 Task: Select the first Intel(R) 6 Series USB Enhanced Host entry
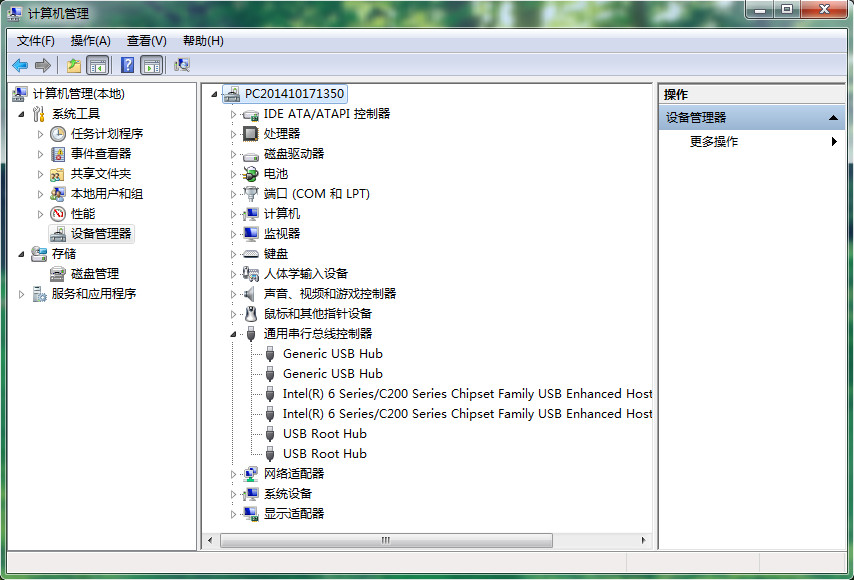pyautogui.click(x=467, y=394)
